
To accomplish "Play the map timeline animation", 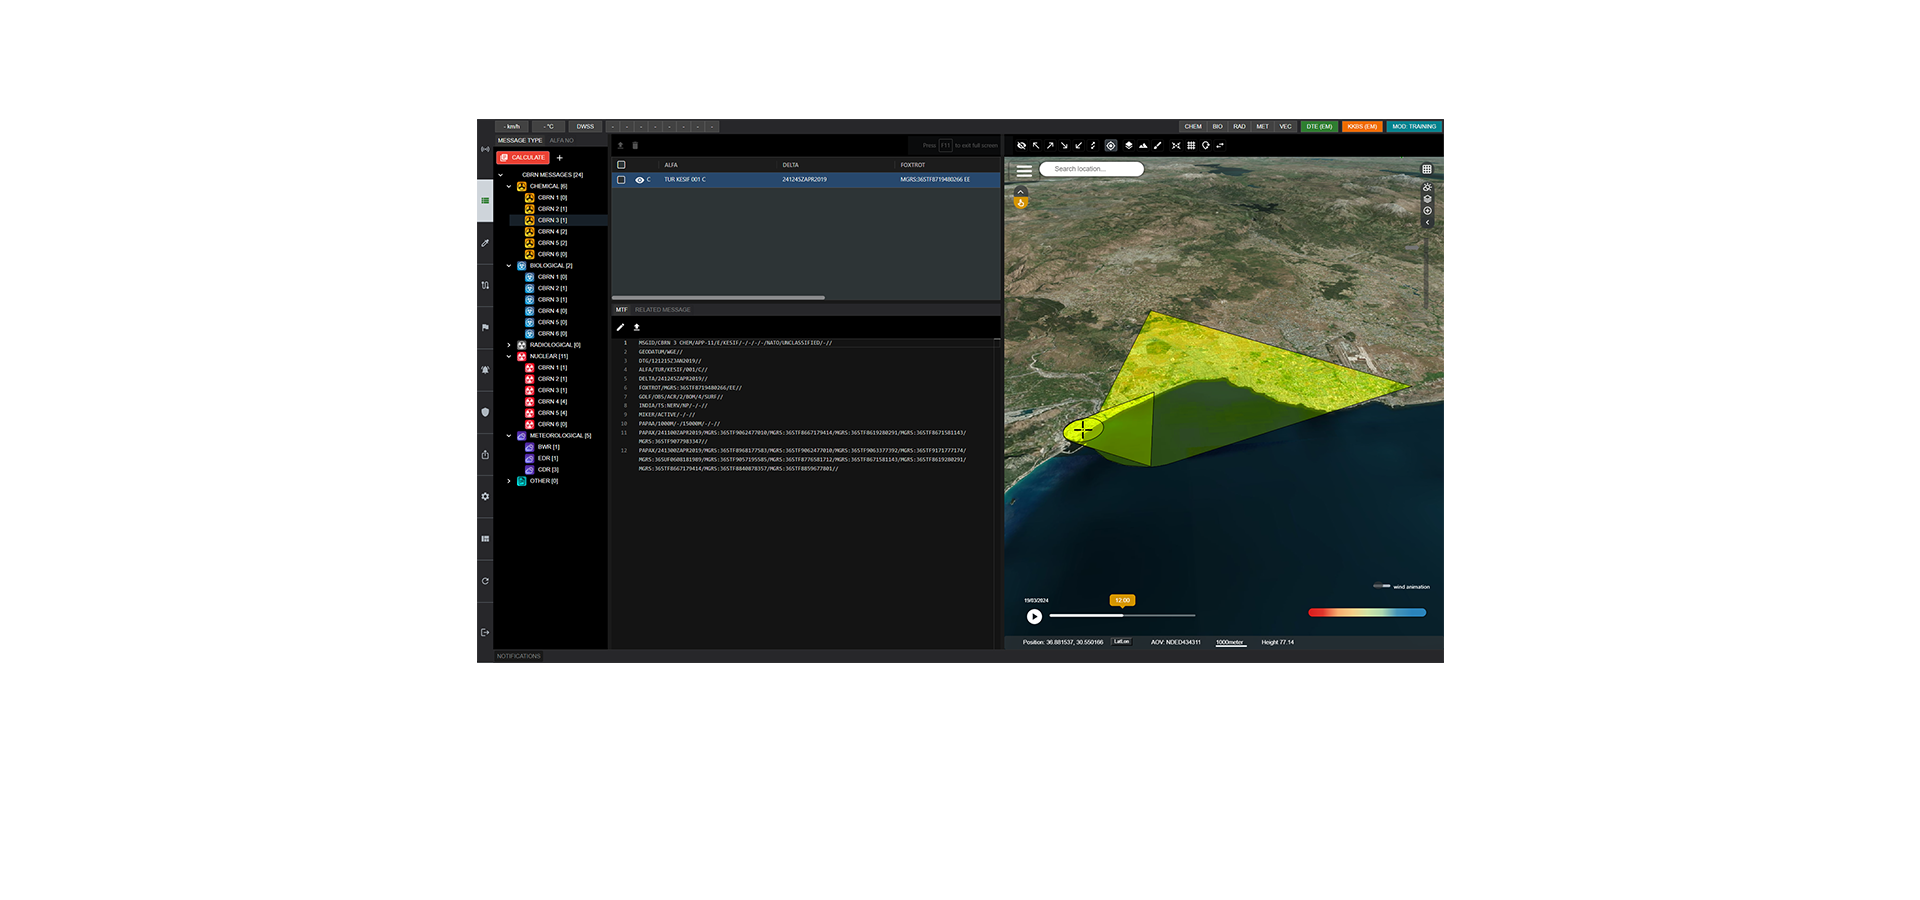I will (x=1034, y=616).
